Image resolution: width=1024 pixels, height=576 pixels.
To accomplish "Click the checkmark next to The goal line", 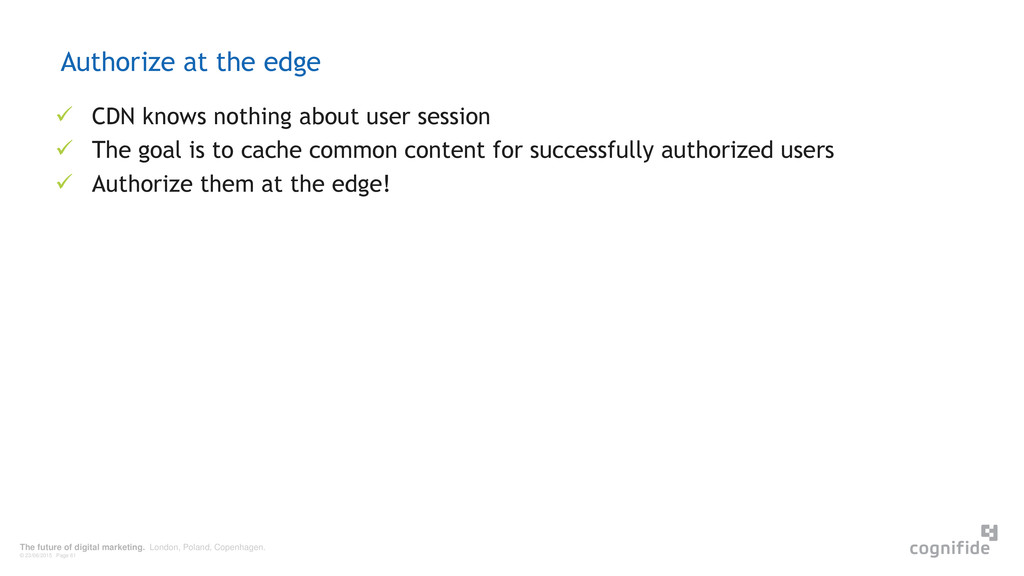I will tap(64, 148).
